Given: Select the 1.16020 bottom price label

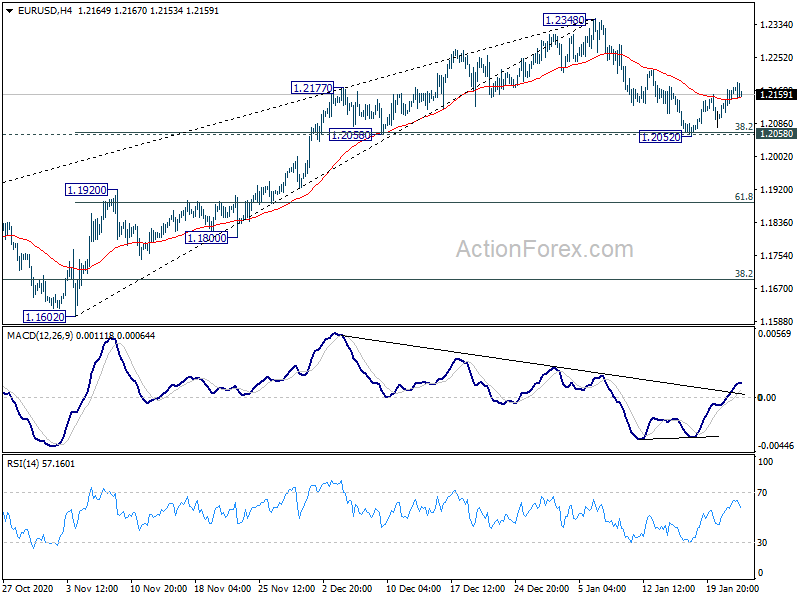Looking at the screenshot, I should [45, 317].
